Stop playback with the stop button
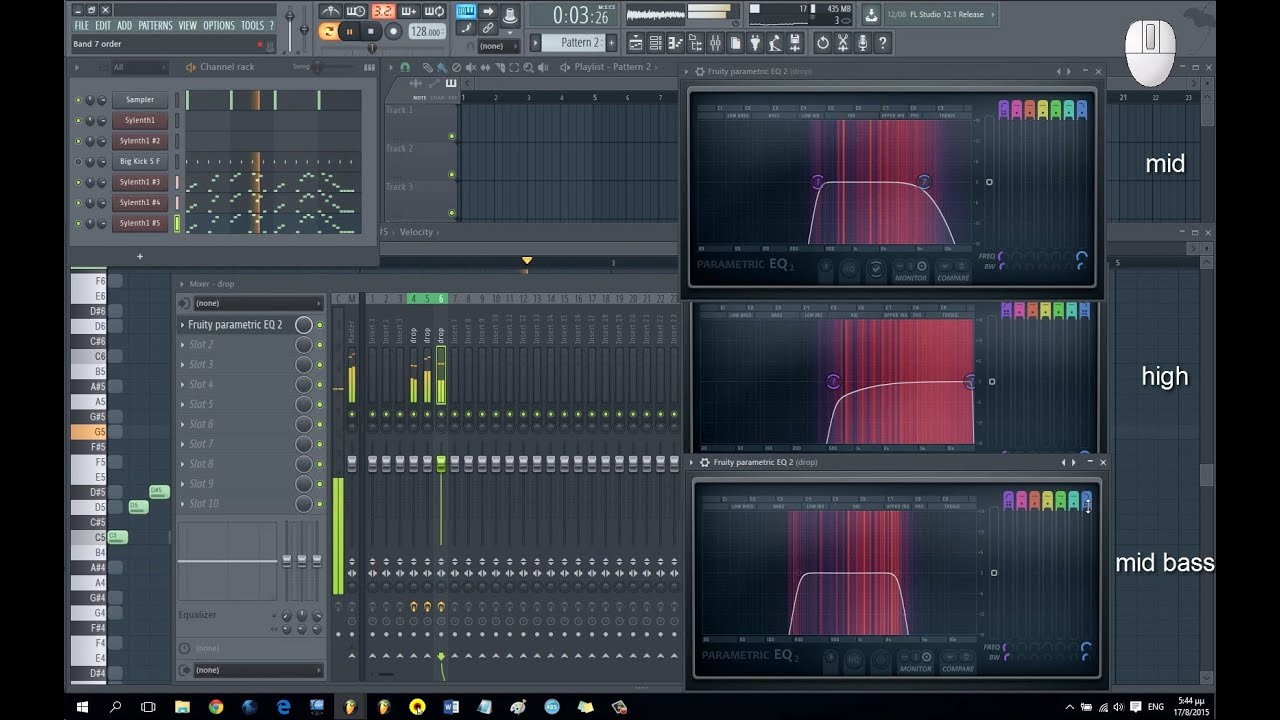Screen dimensions: 1280x720 coord(371,31)
